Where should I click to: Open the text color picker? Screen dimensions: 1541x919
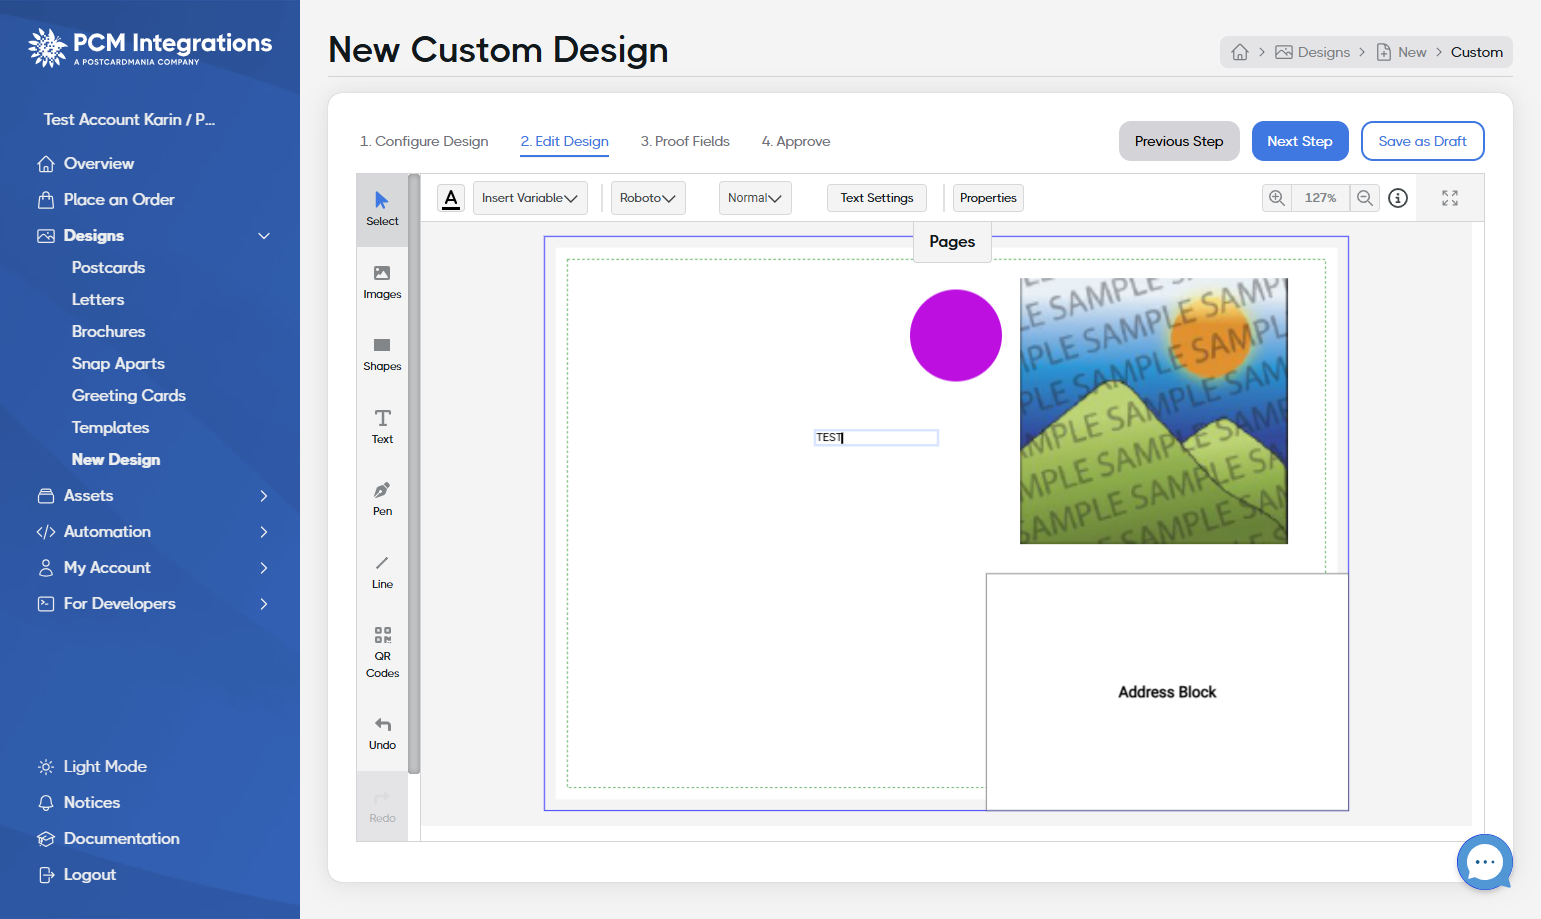tap(451, 198)
